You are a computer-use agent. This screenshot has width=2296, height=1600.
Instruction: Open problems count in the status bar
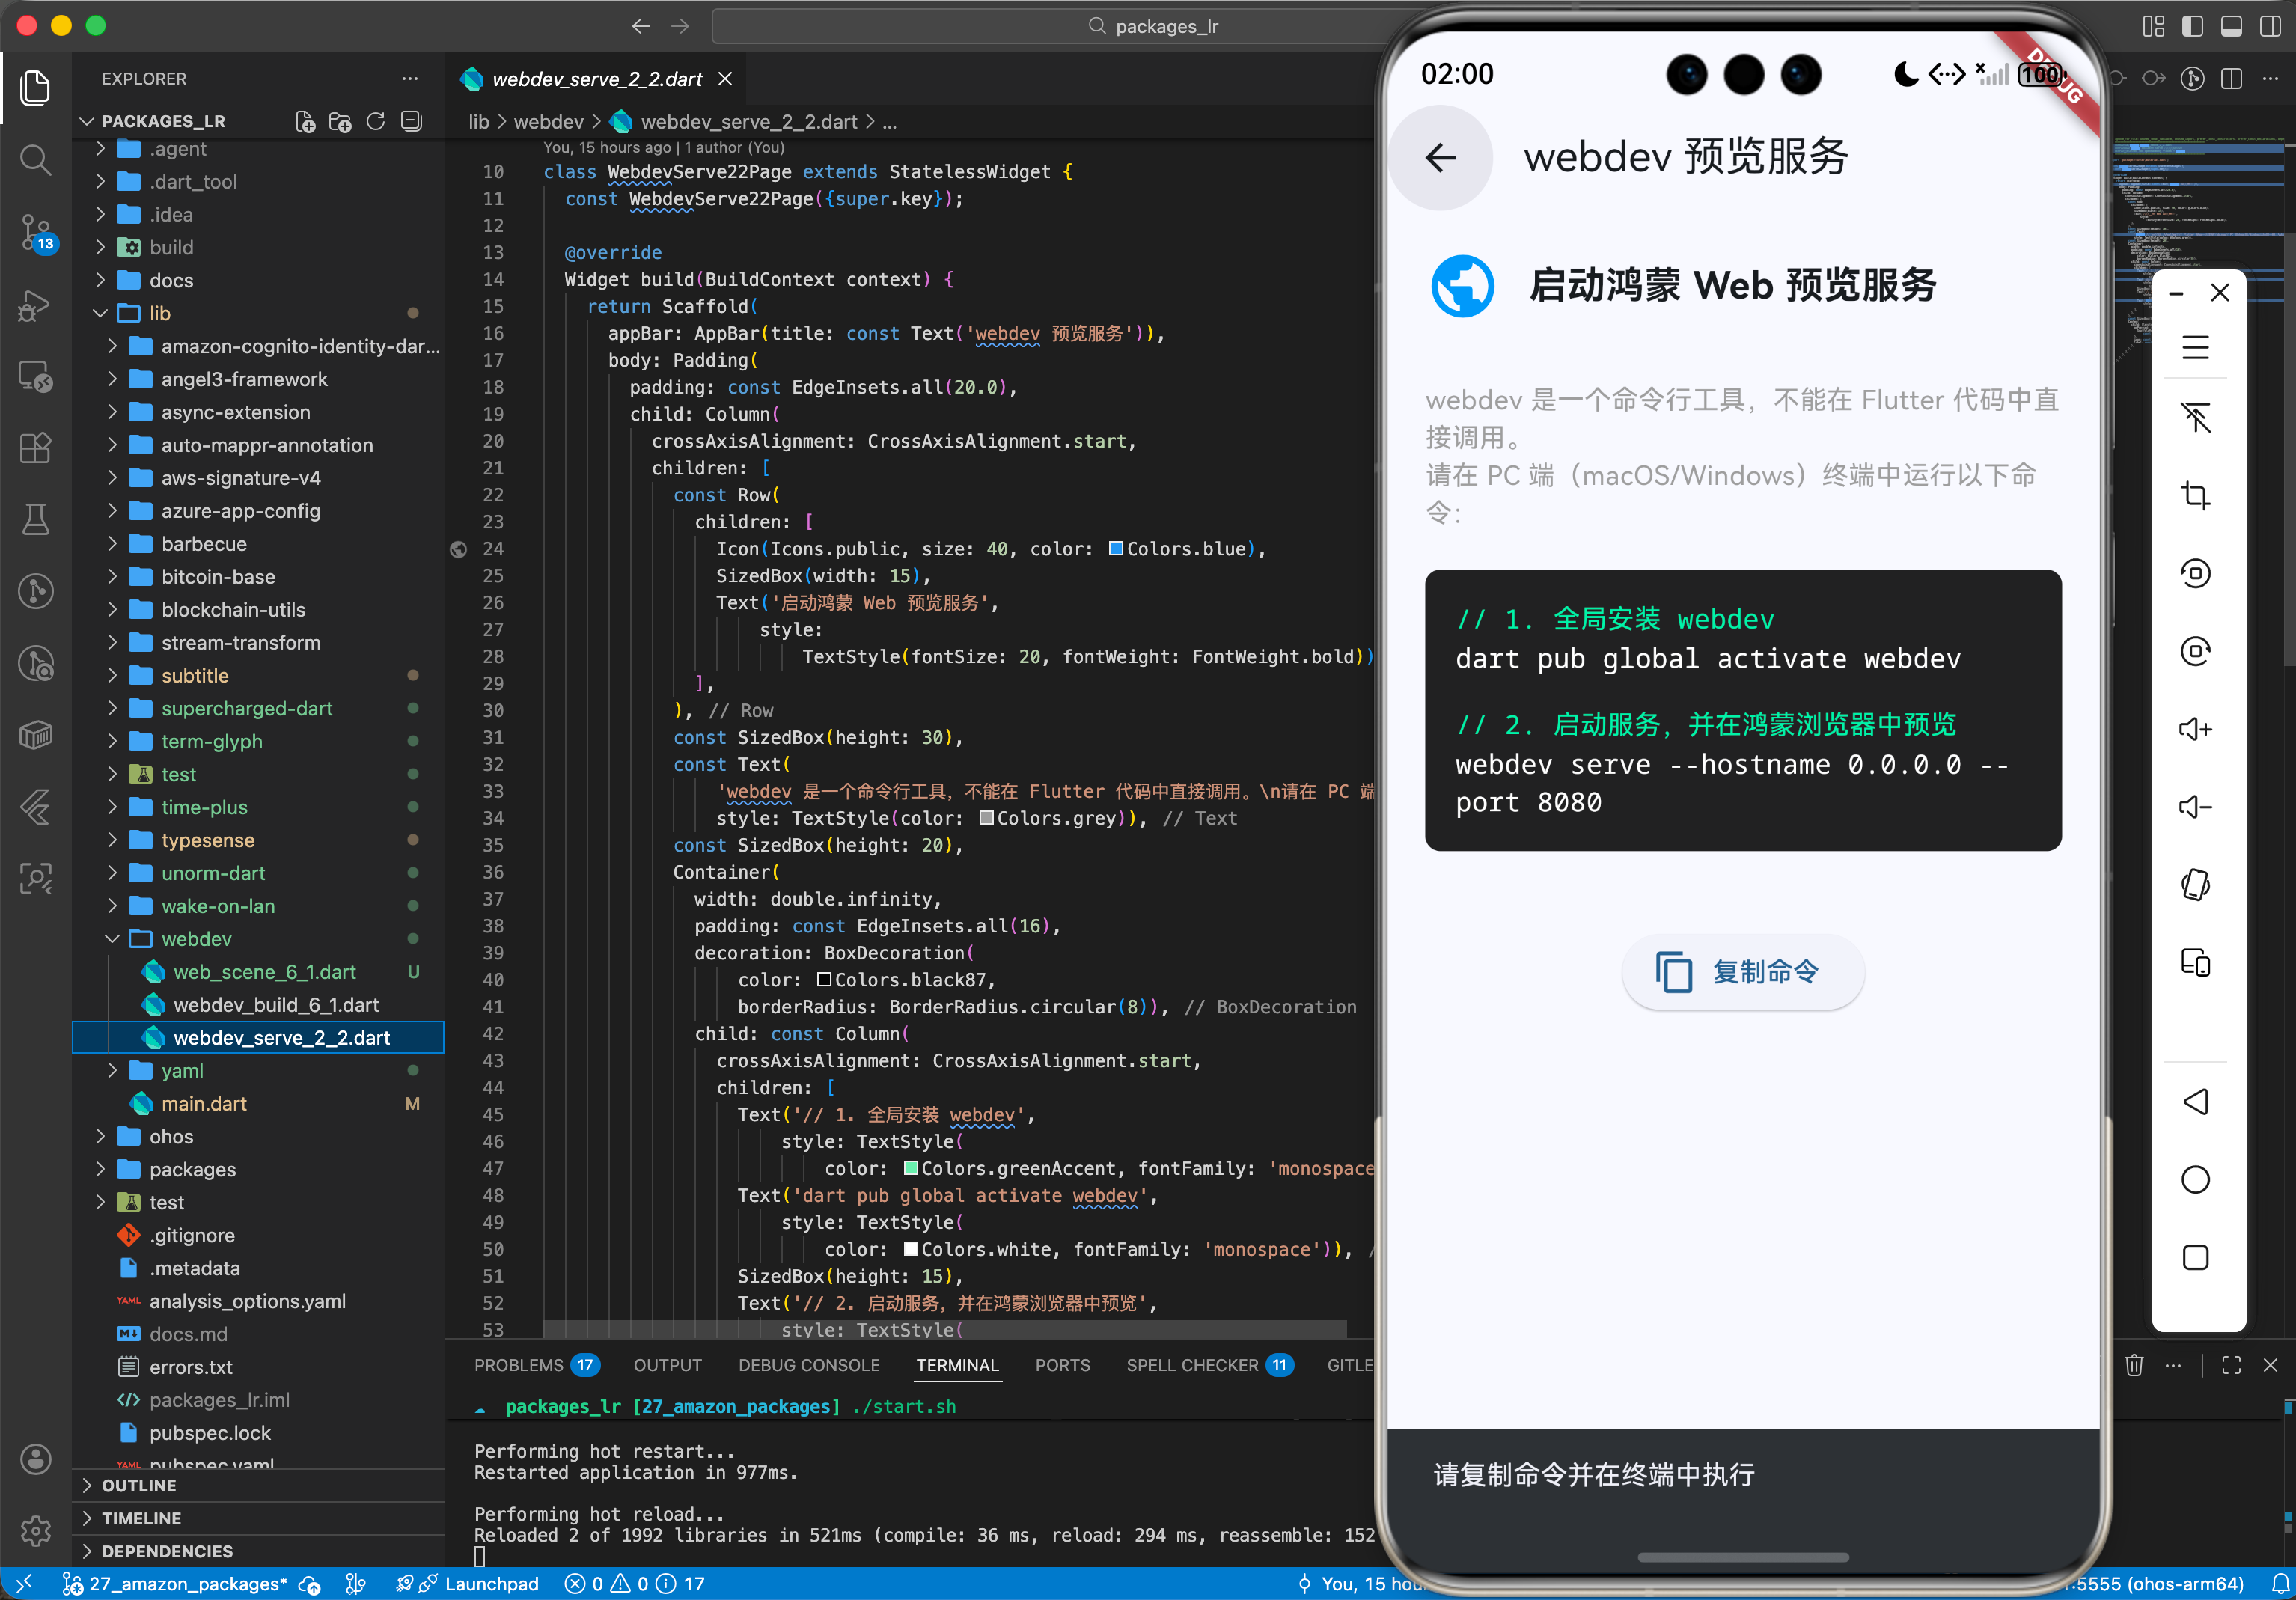[636, 1584]
